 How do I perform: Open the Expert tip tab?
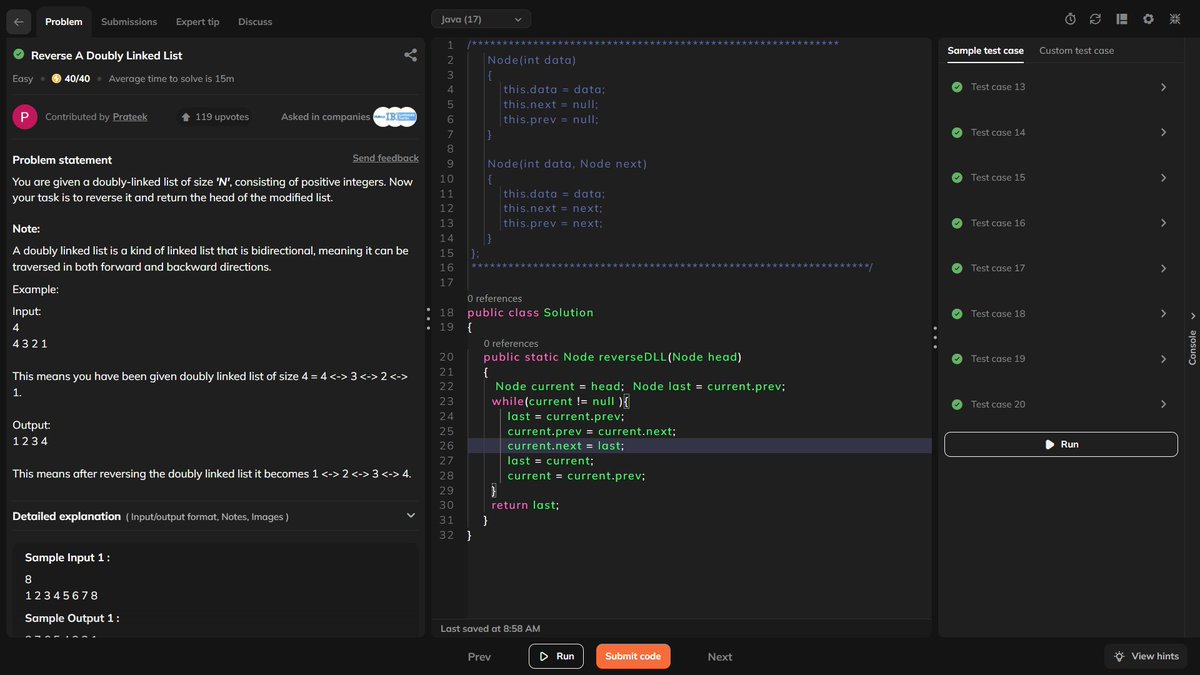tap(198, 21)
